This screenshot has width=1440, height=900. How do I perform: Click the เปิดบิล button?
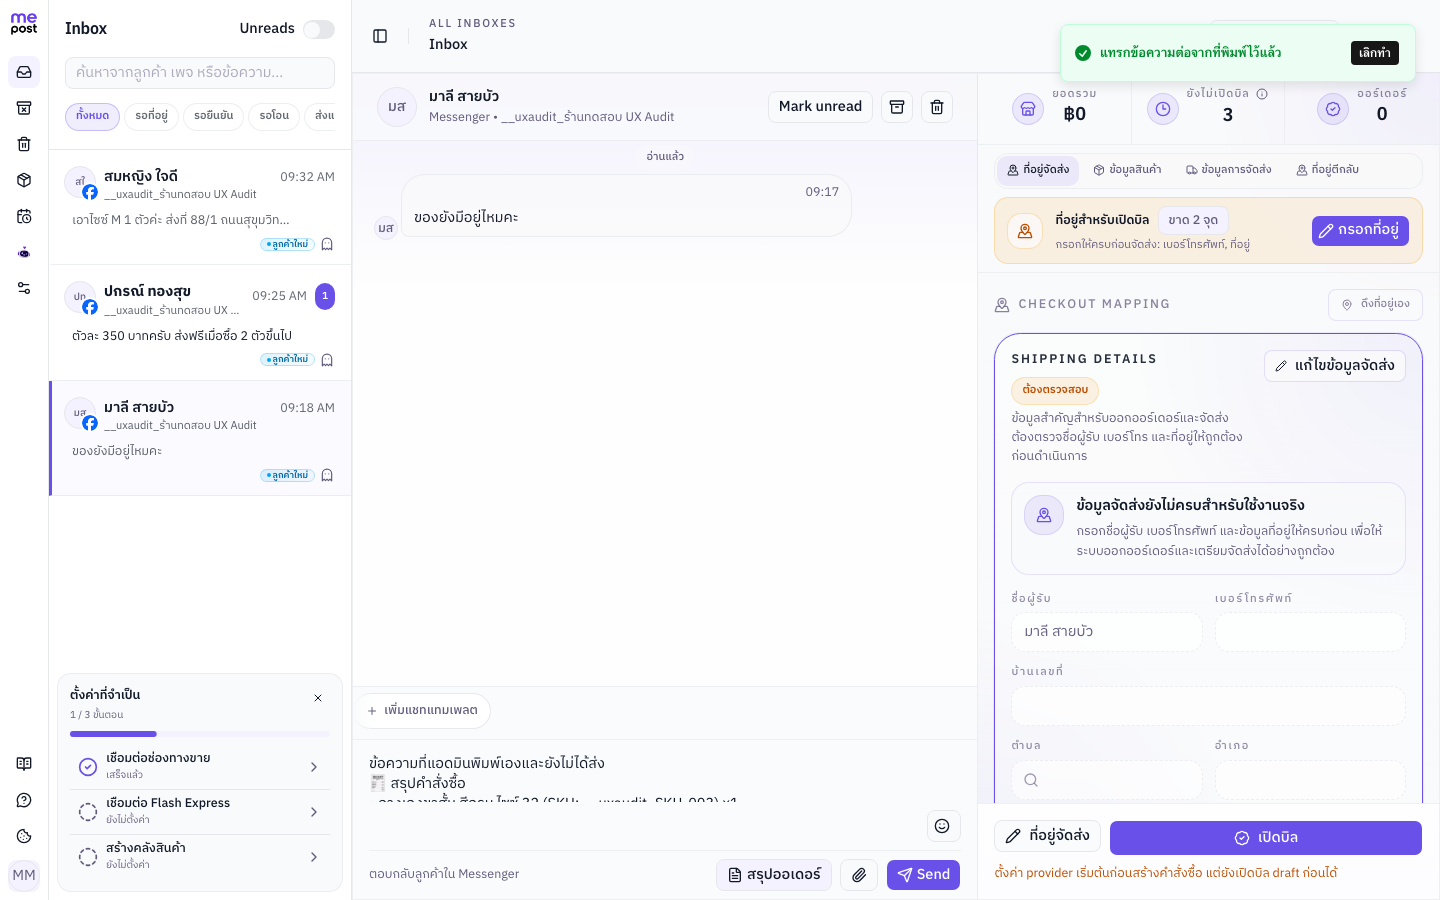[1266, 838]
